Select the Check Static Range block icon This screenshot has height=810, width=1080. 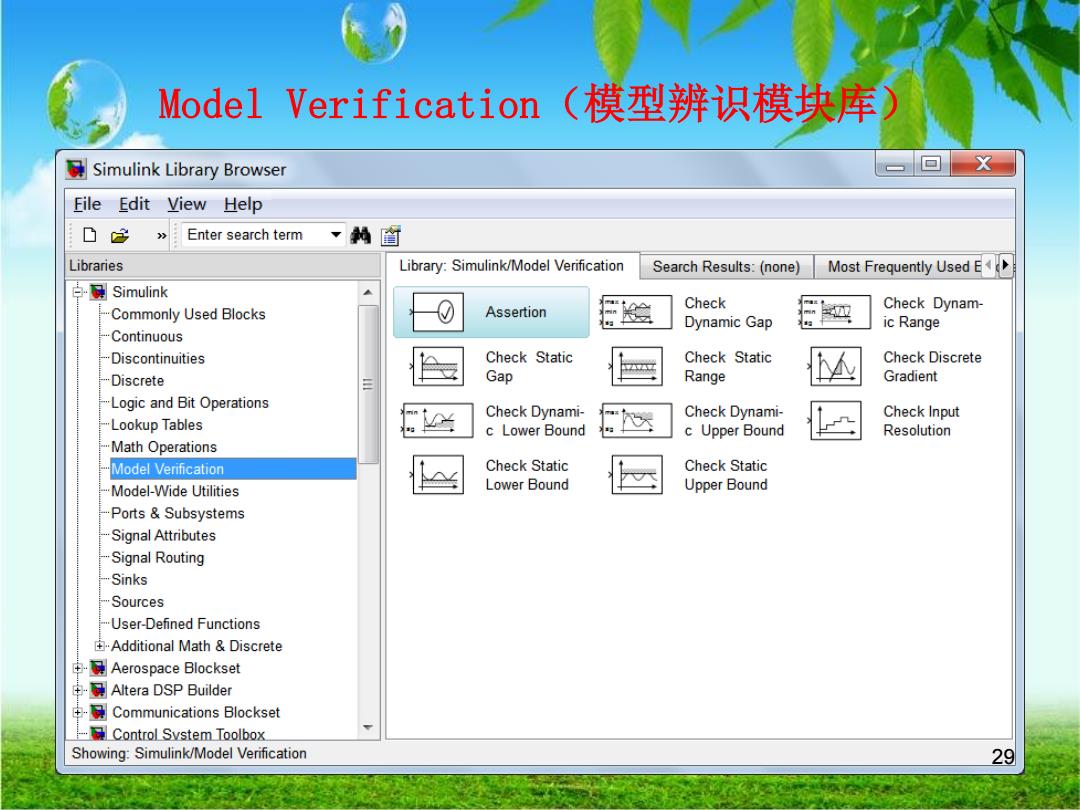(636, 366)
